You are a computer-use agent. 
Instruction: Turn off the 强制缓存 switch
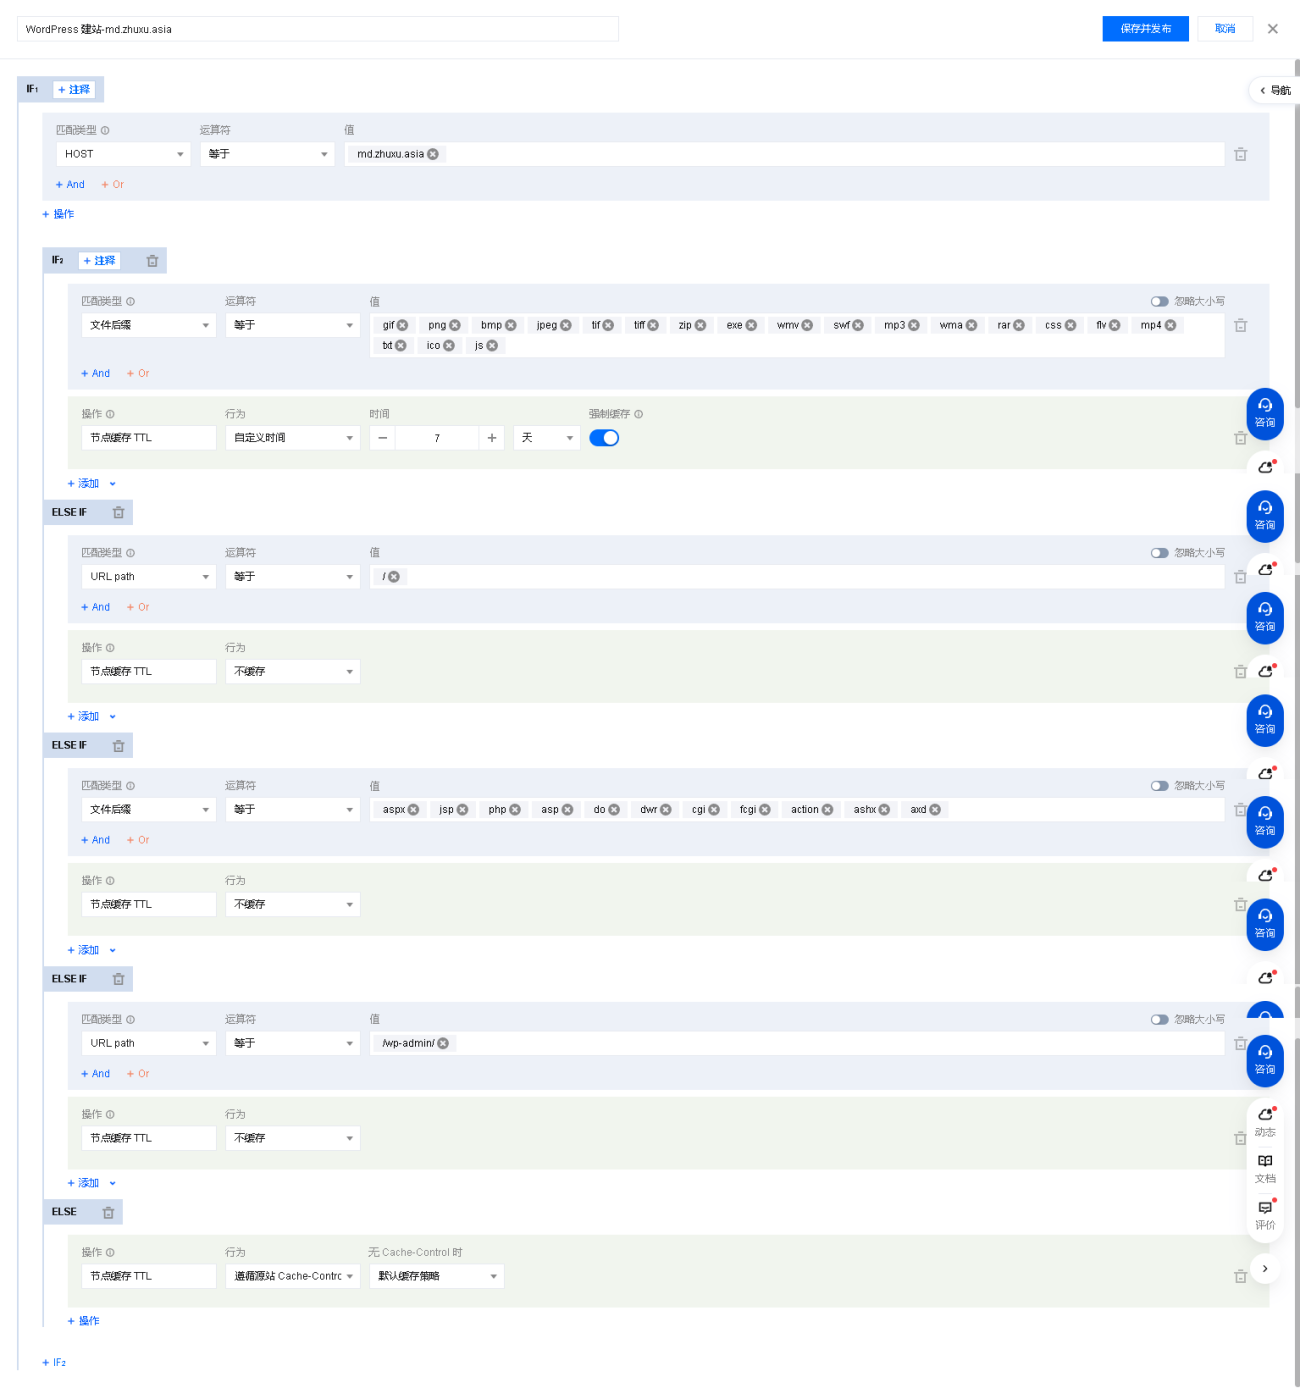click(604, 438)
